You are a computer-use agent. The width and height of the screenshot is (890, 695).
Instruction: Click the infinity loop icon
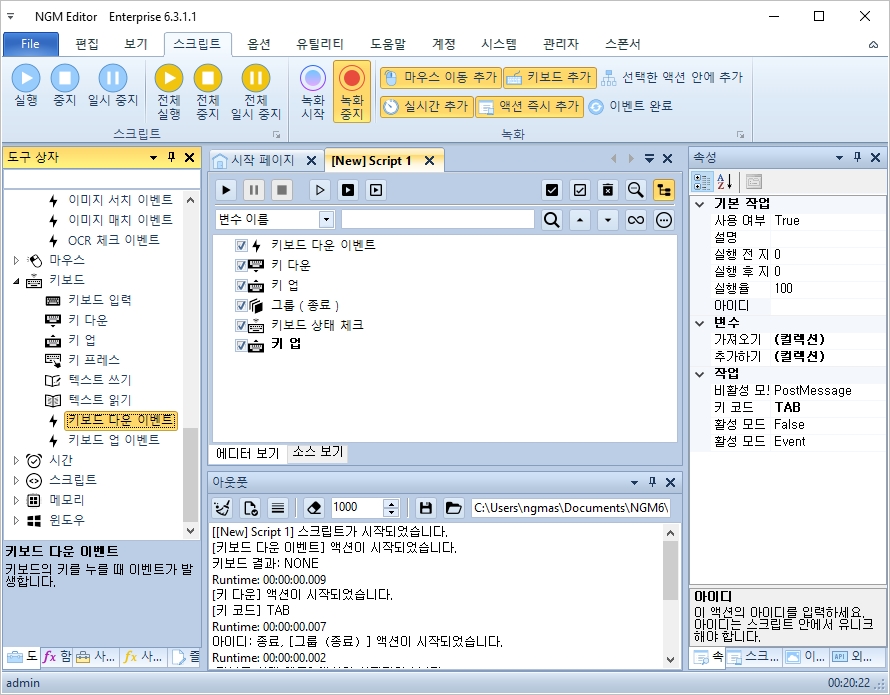636,220
